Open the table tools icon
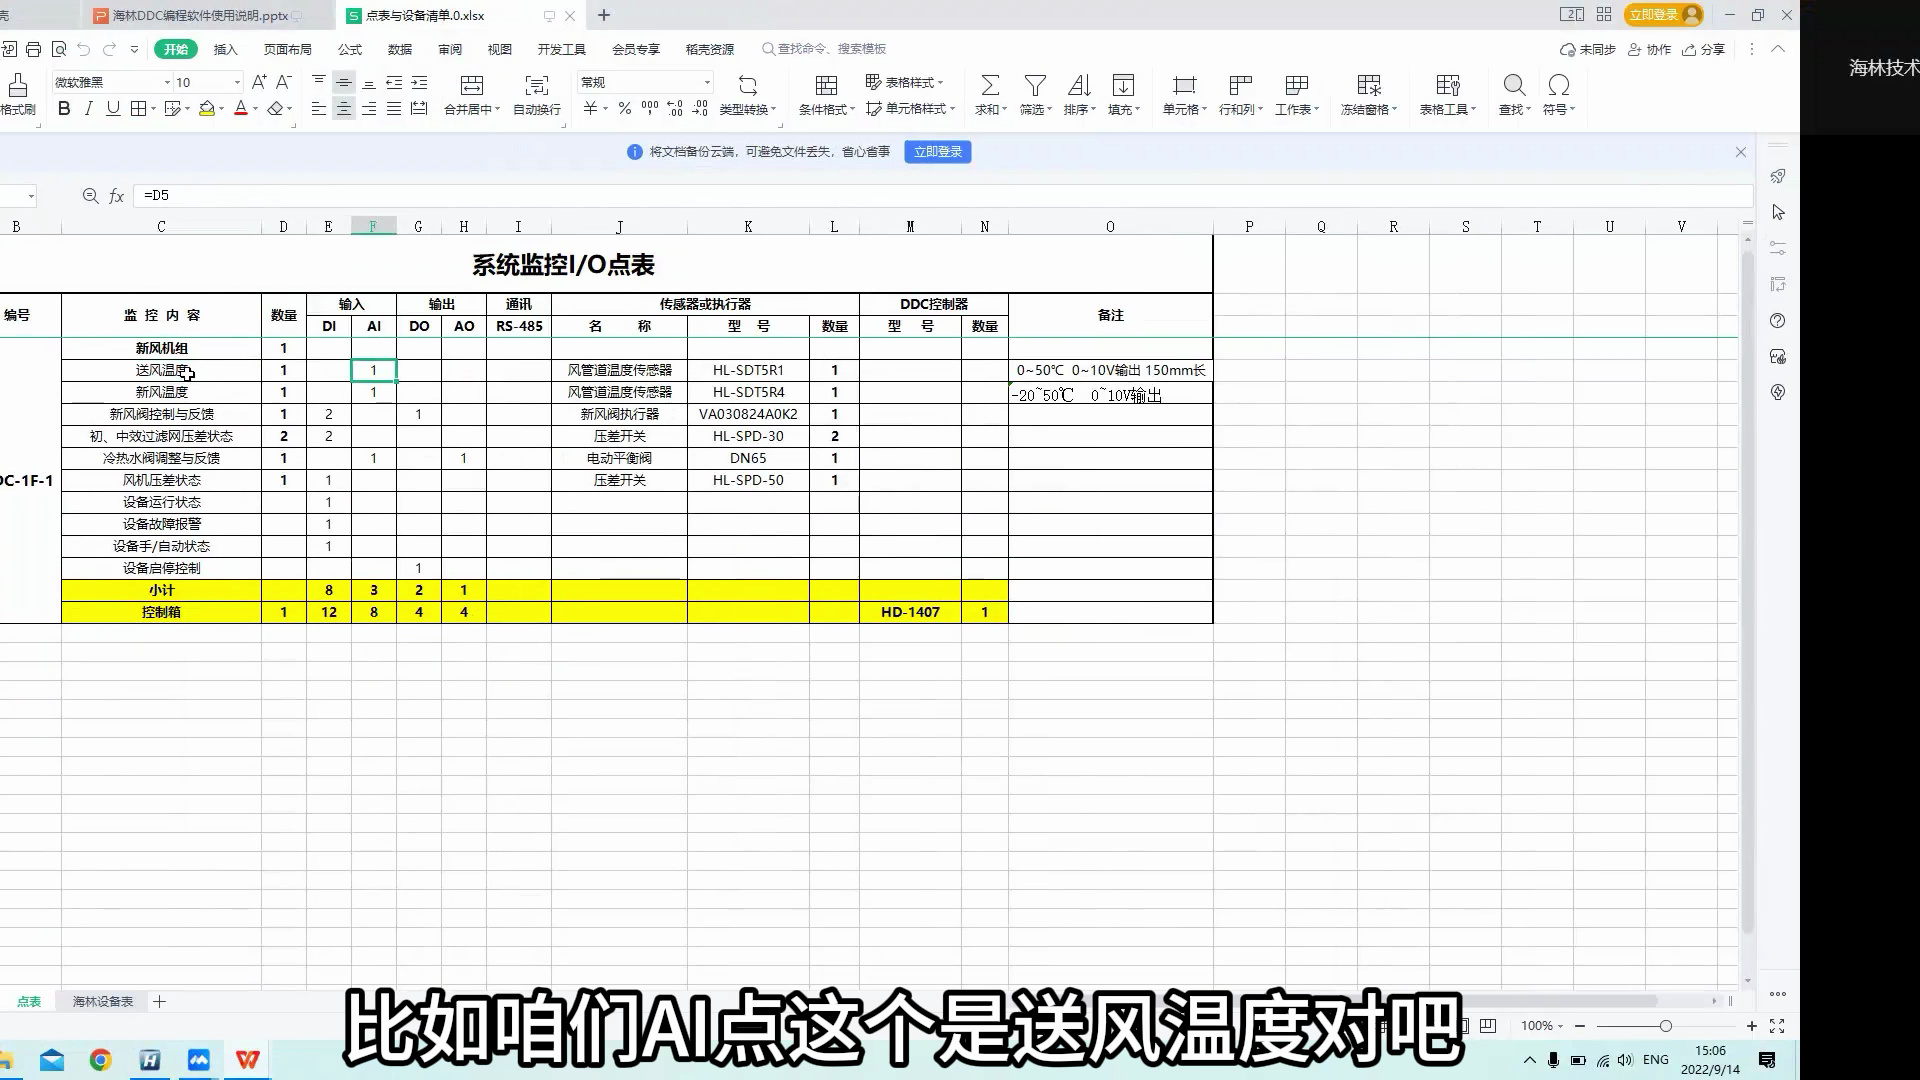The height and width of the screenshot is (1080, 1920). (1448, 86)
